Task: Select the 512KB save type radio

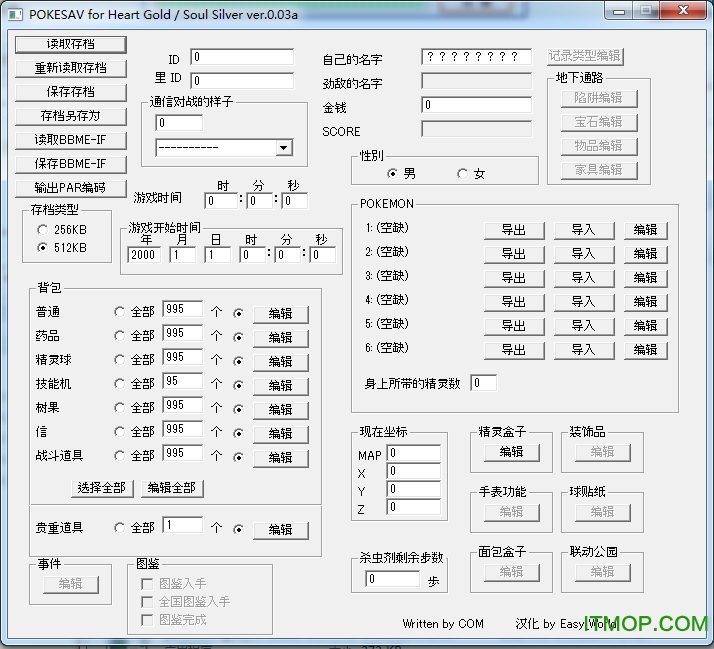Action: (x=42, y=248)
